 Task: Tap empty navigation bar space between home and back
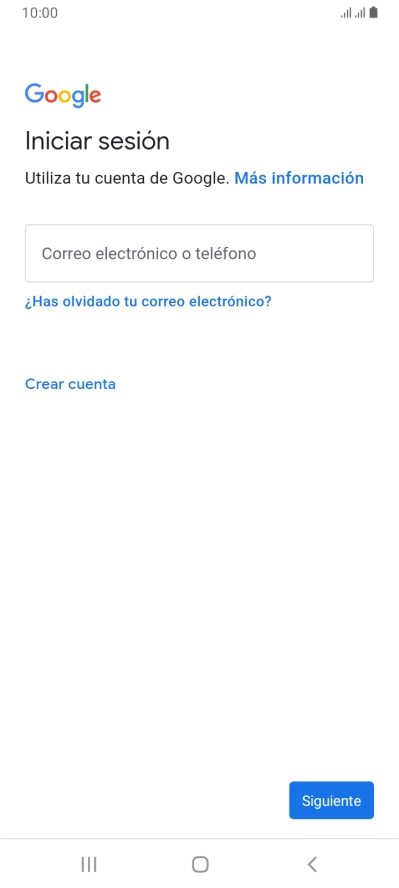click(x=256, y=864)
